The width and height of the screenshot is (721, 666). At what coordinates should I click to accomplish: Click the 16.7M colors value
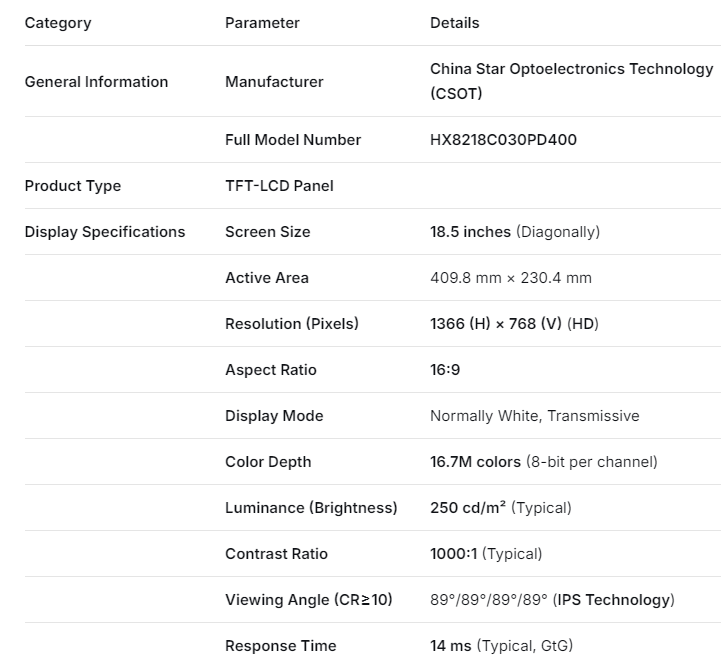click(x=475, y=462)
